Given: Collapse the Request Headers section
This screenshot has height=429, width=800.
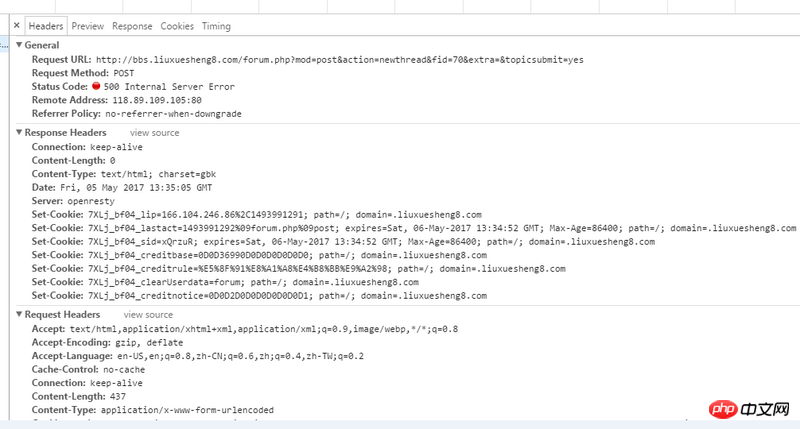Looking at the screenshot, I should [x=19, y=315].
